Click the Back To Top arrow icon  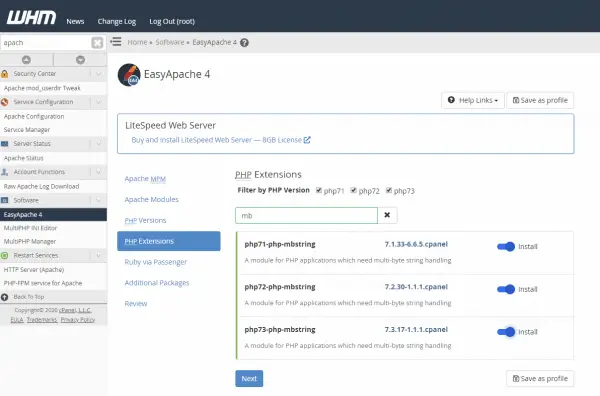[5, 297]
